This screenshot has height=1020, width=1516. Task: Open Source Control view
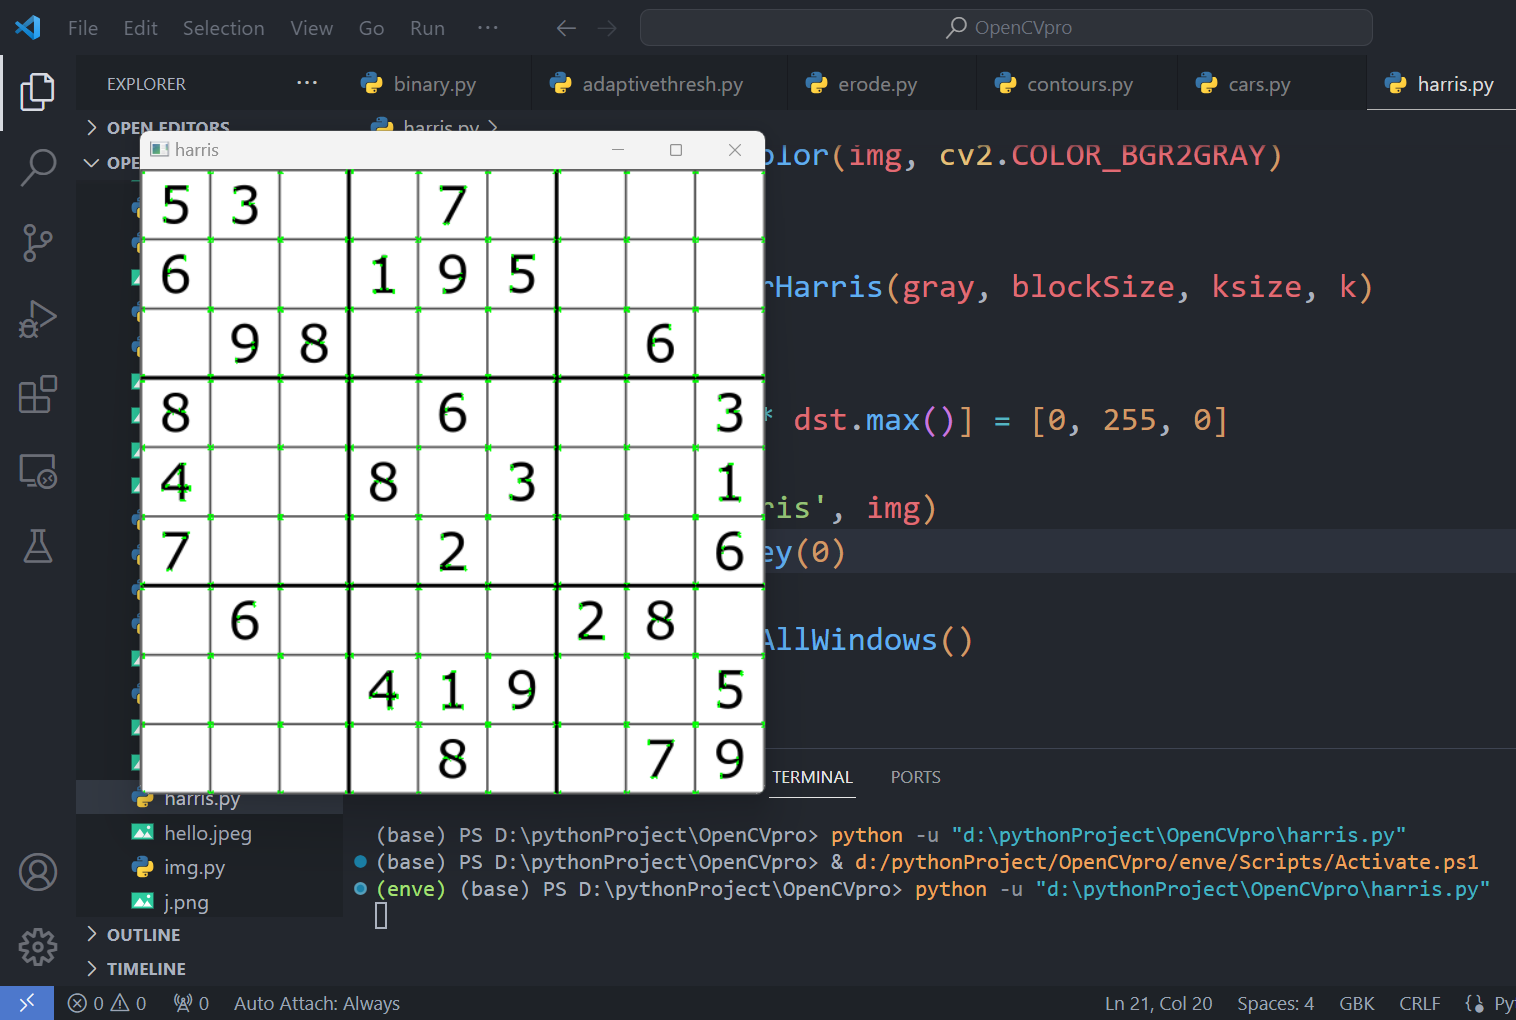point(38,243)
